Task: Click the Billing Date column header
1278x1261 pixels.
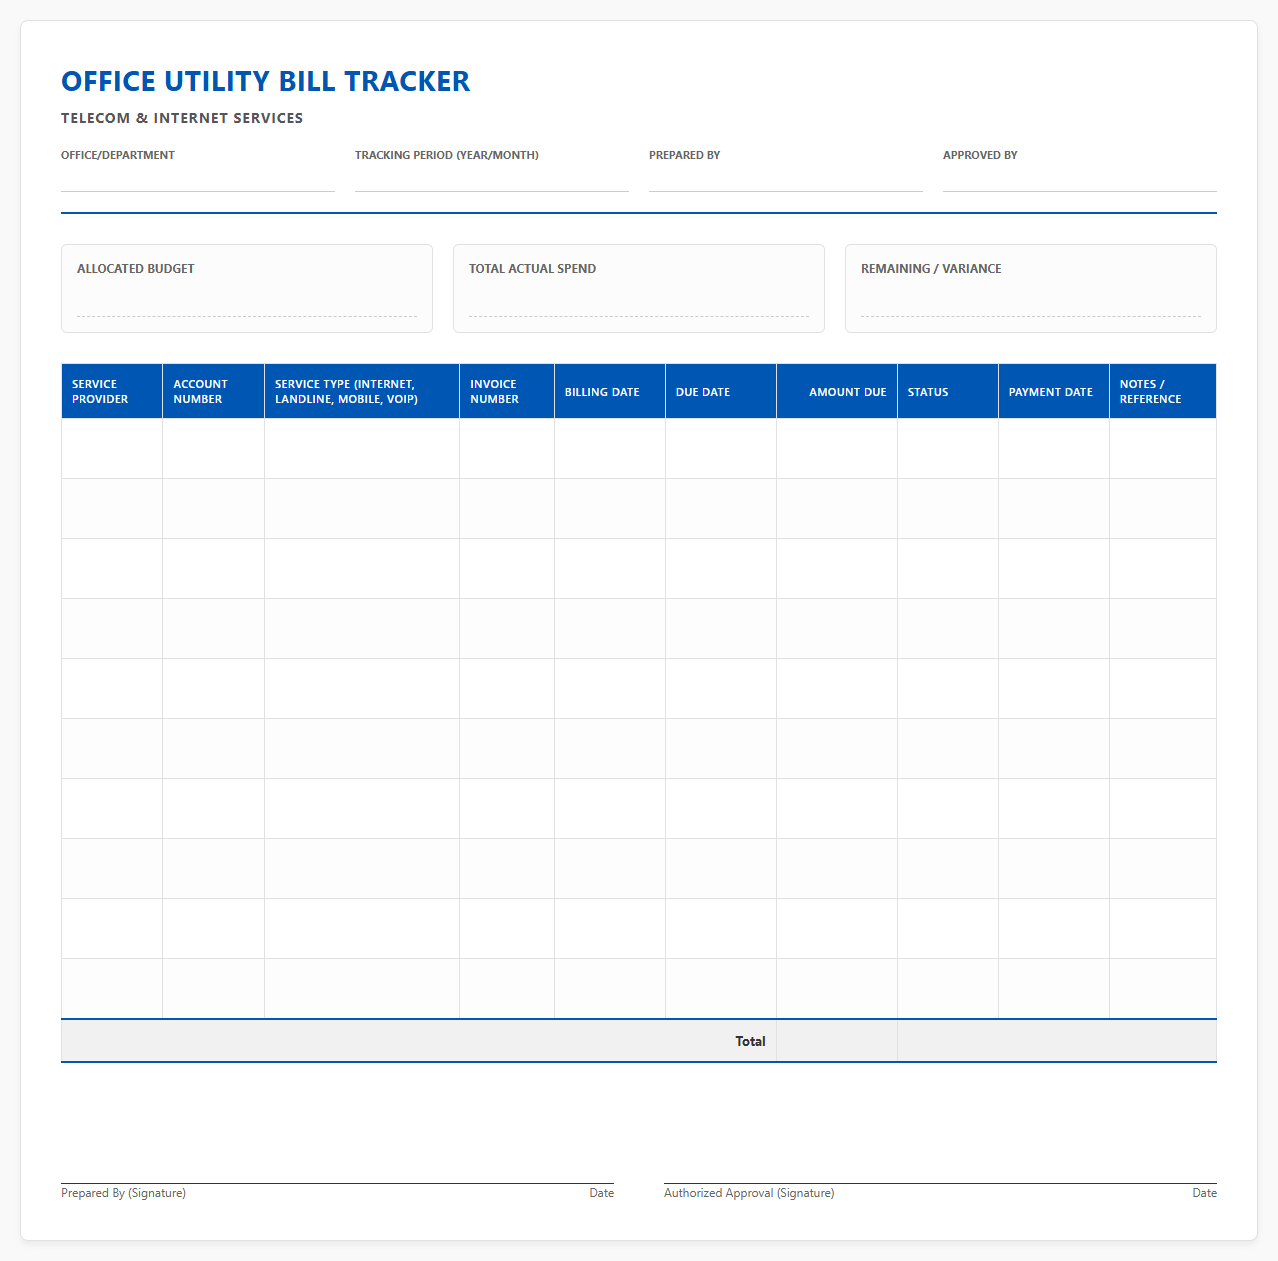Action: click(610, 391)
